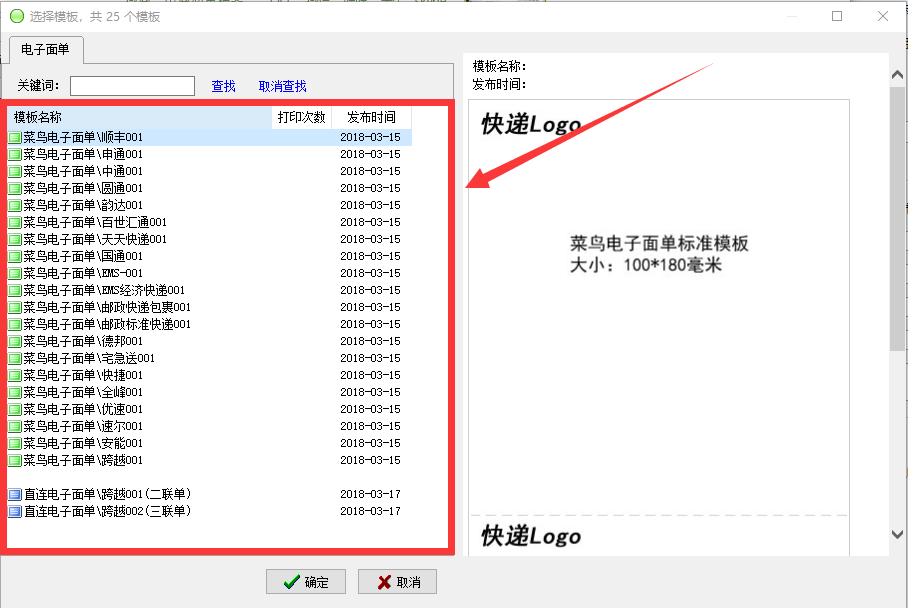Click the icon of 菜鸟电子面单\天天快递001 row
Image resolution: width=908 pixels, height=608 pixels.
(x=15, y=240)
